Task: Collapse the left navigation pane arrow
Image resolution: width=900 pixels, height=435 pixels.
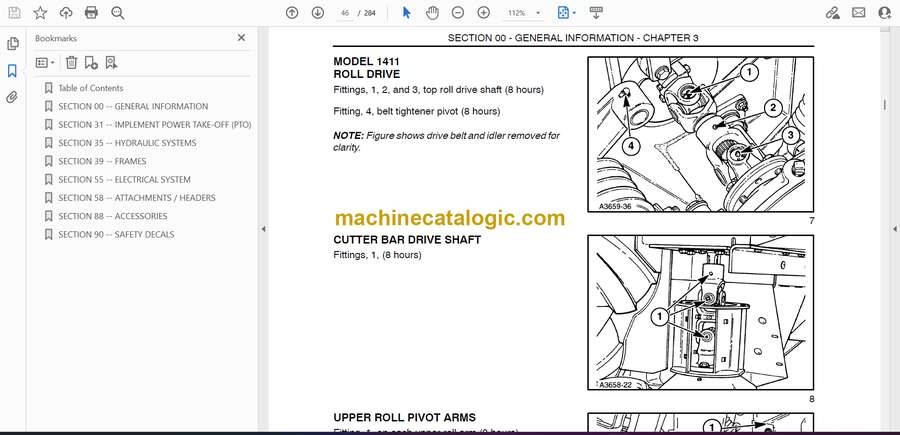Action: (263, 229)
